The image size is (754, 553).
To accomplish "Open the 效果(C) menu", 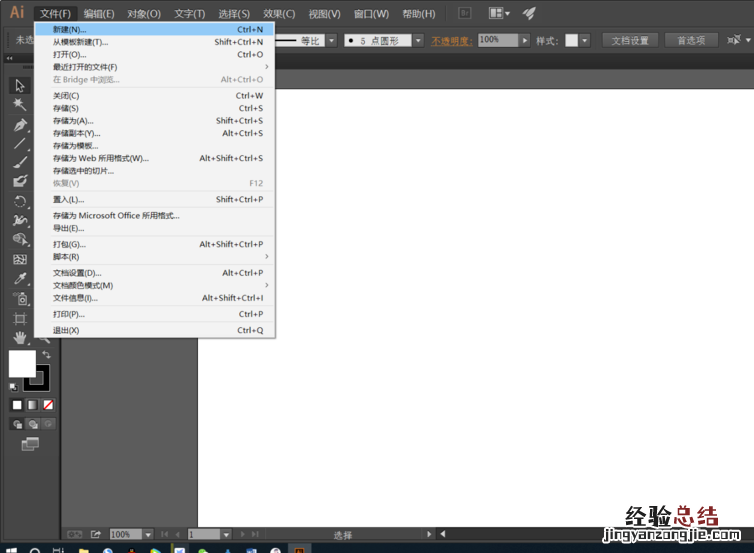I will [x=279, y=14].
